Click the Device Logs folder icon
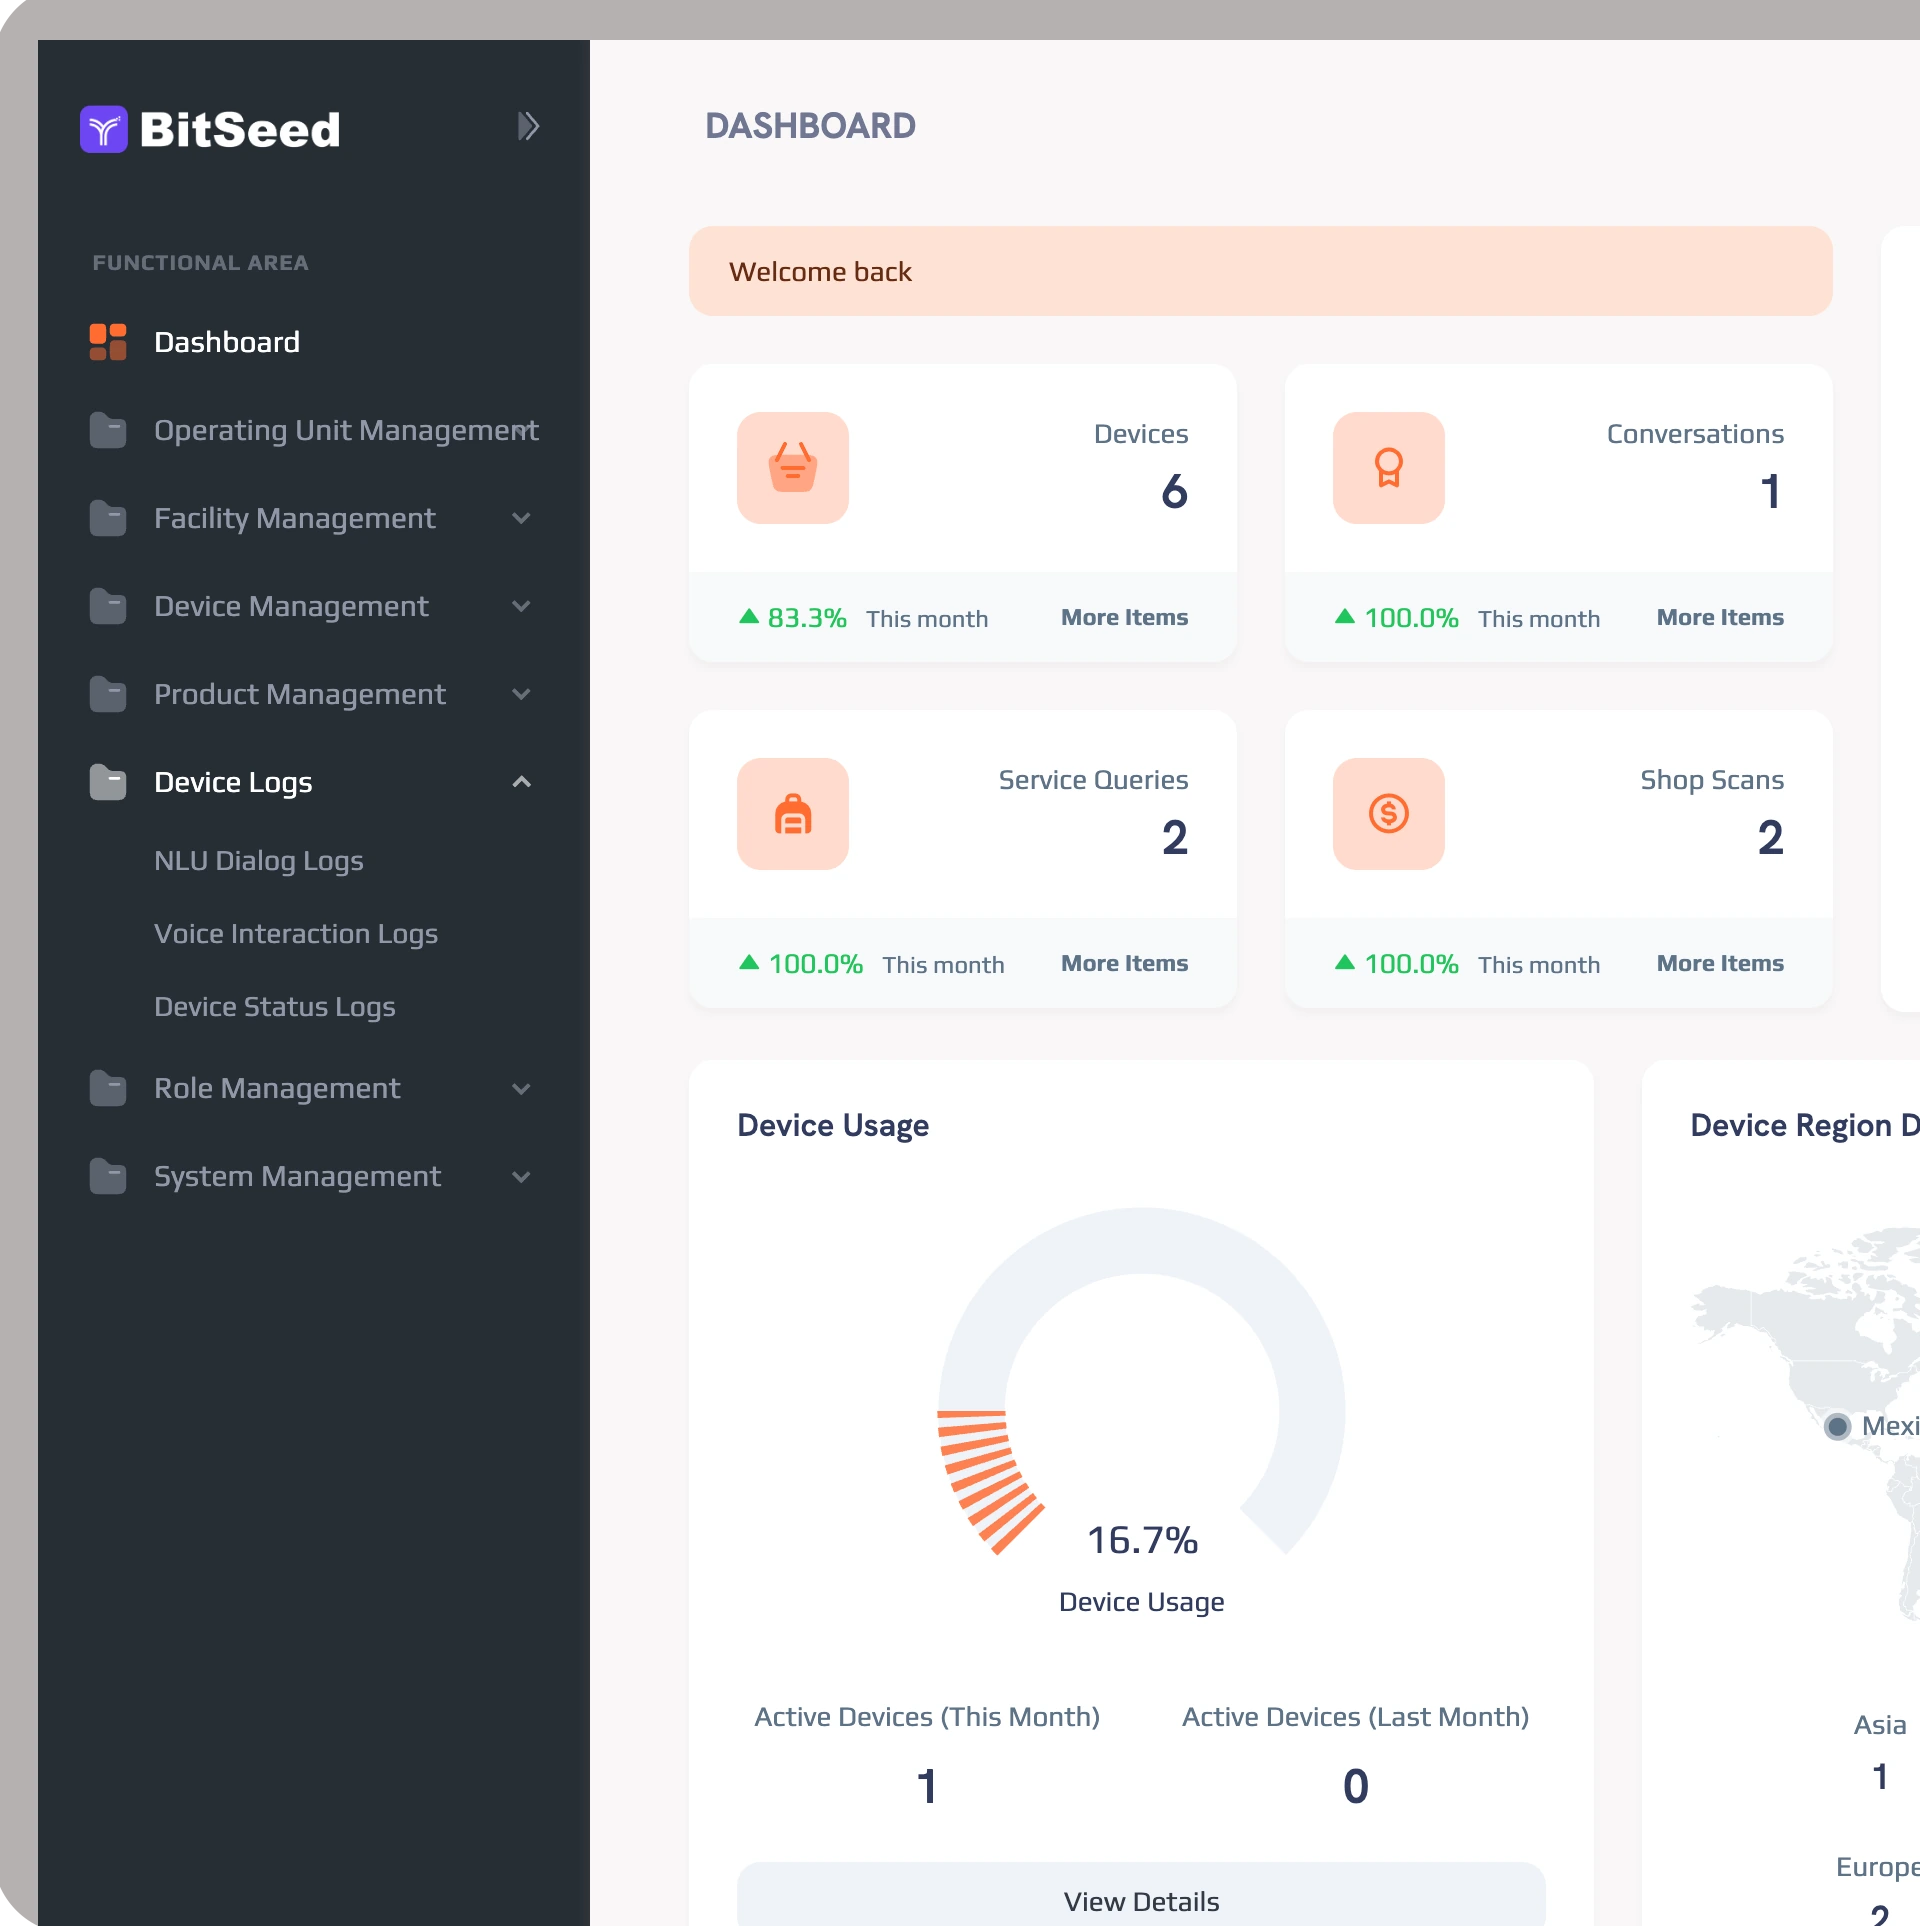 coord(108,782)
